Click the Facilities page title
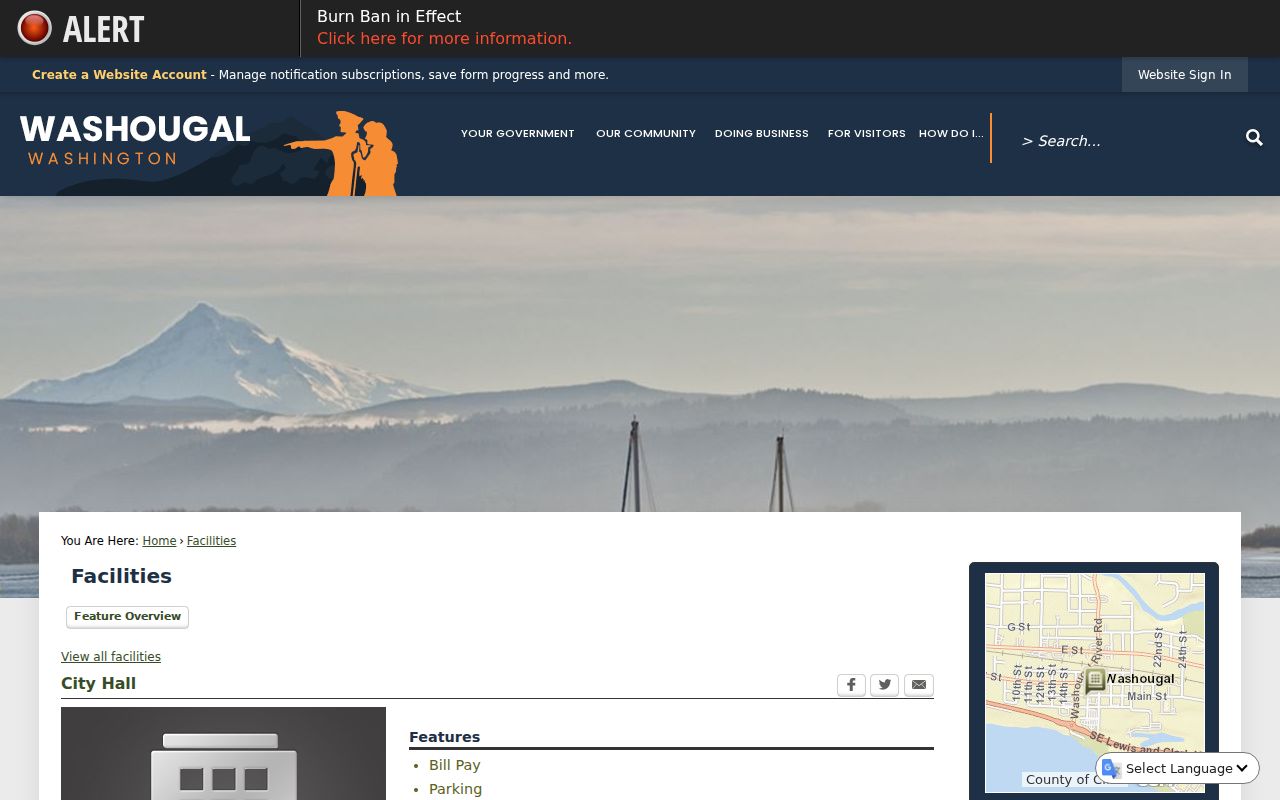The image size is (1280, 800). tap(121, 576)
